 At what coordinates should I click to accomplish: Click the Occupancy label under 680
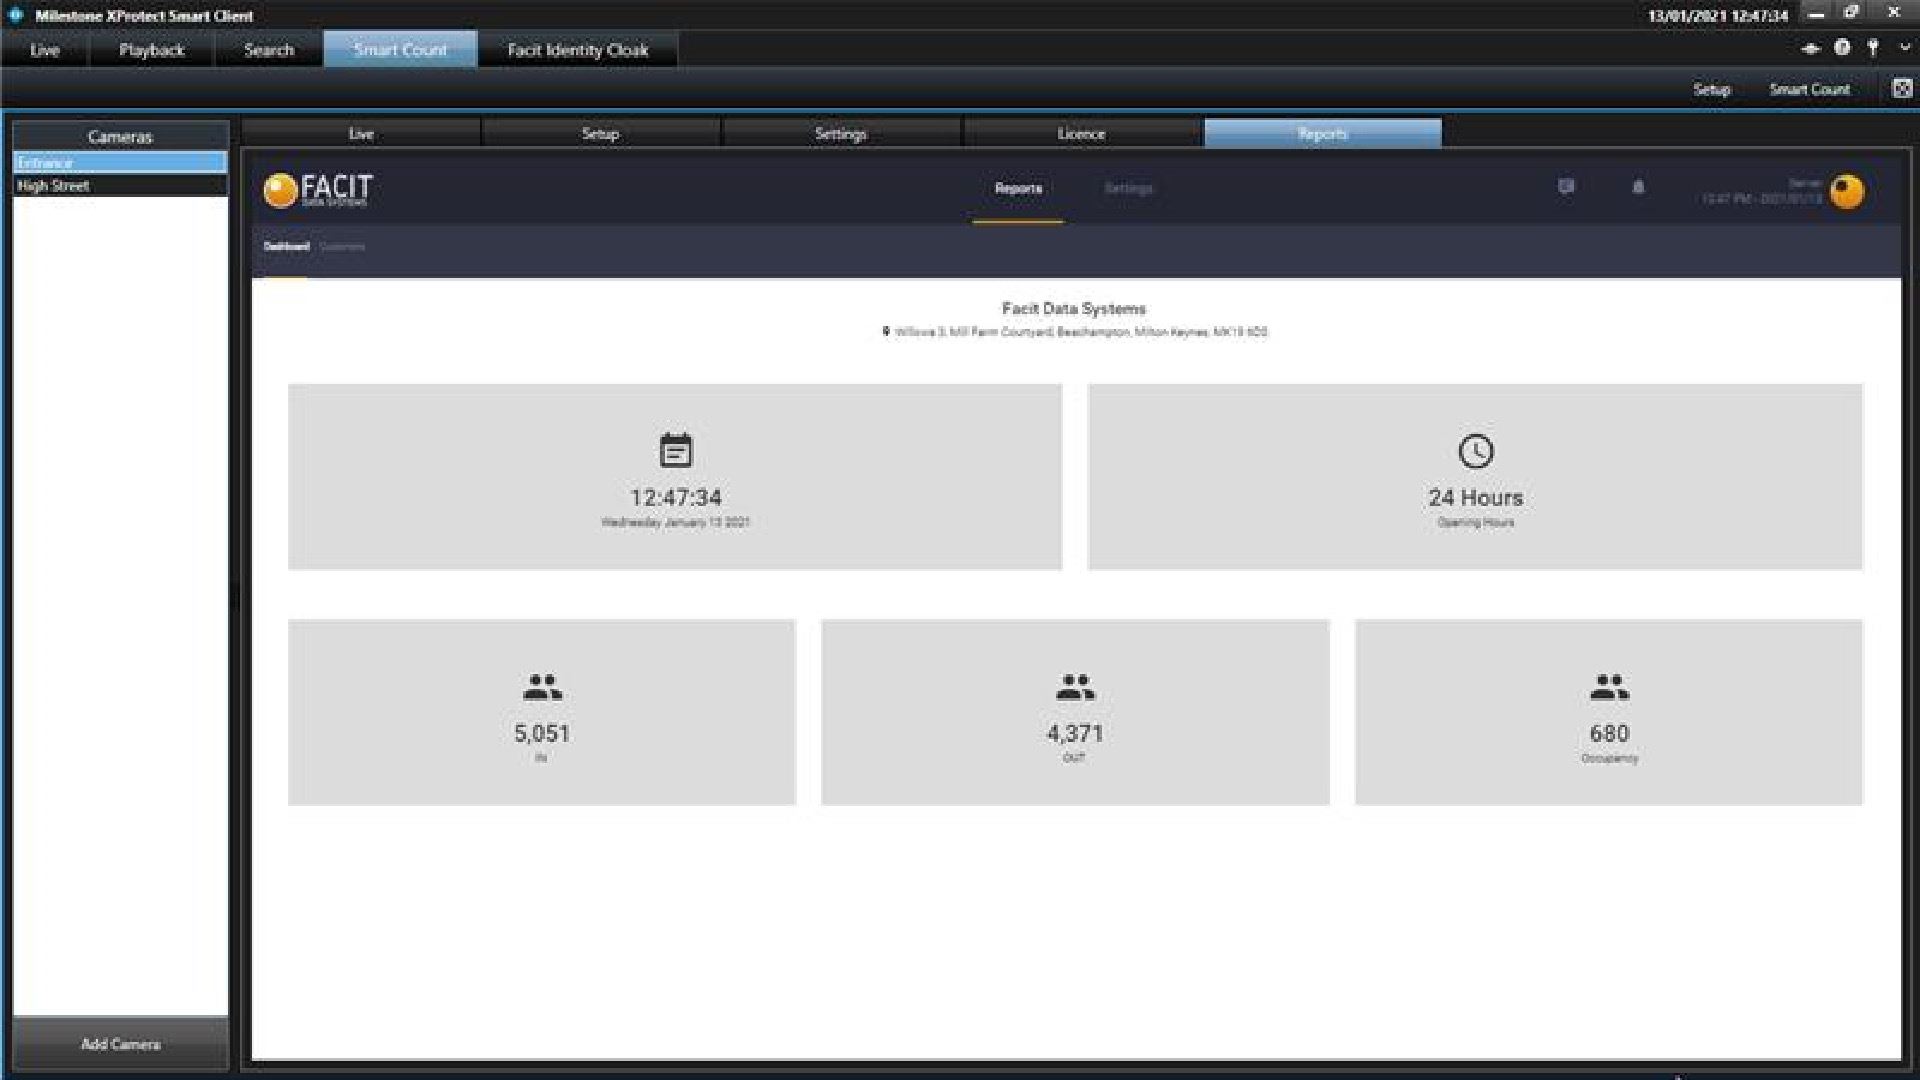click(x=1609, y=758)
